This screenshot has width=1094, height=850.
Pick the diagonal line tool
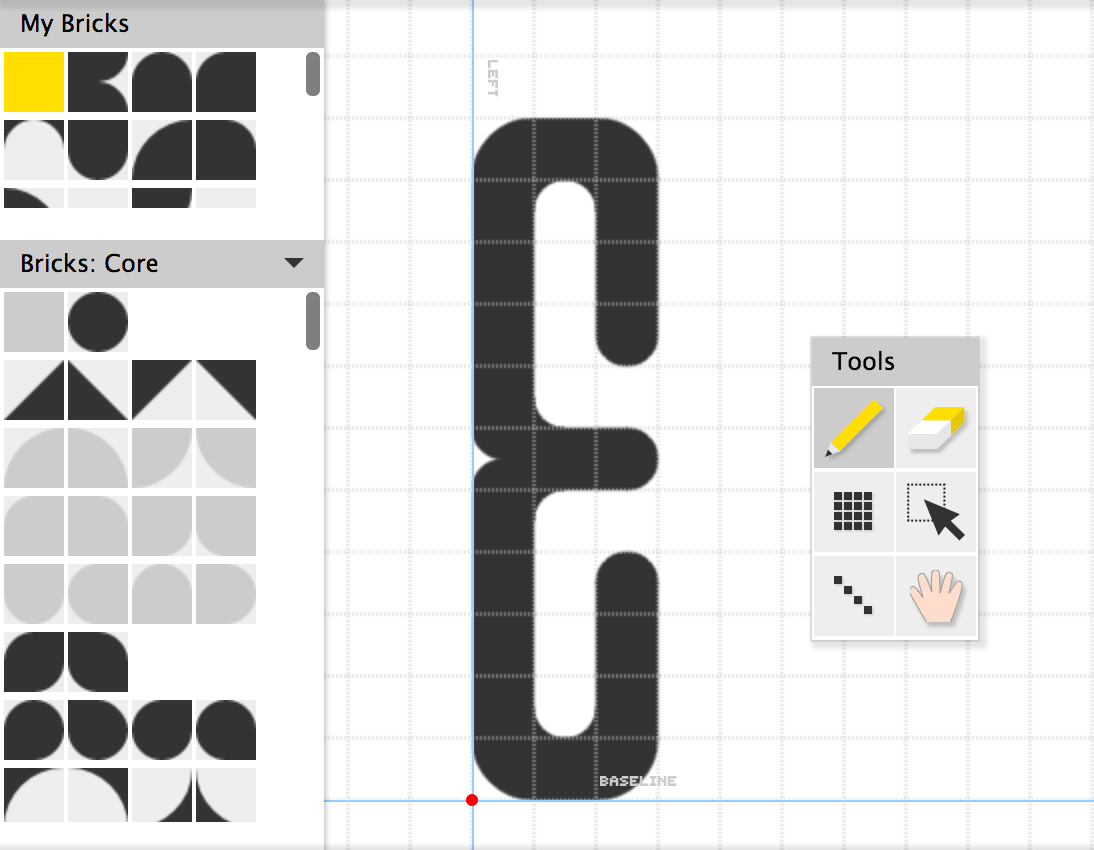click(x=853, y=595)
